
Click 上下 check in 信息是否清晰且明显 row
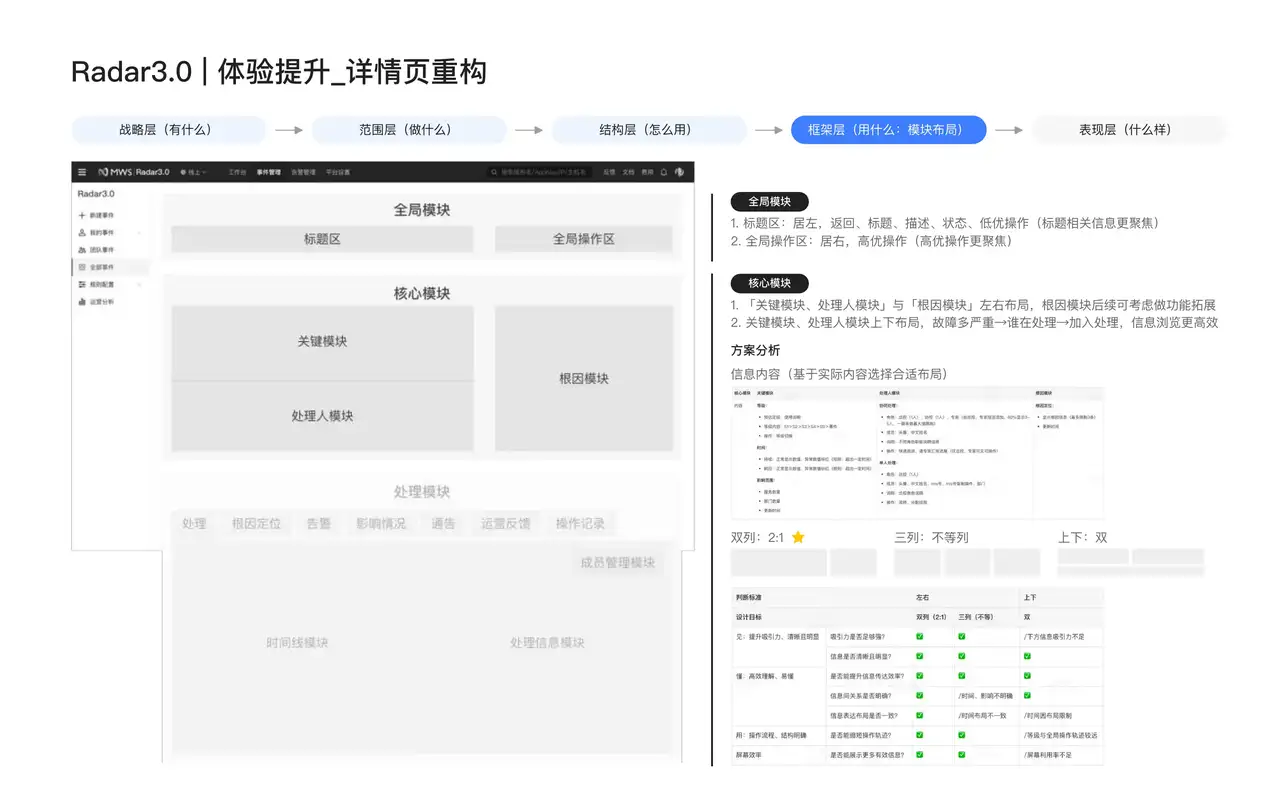point(1026,656)
